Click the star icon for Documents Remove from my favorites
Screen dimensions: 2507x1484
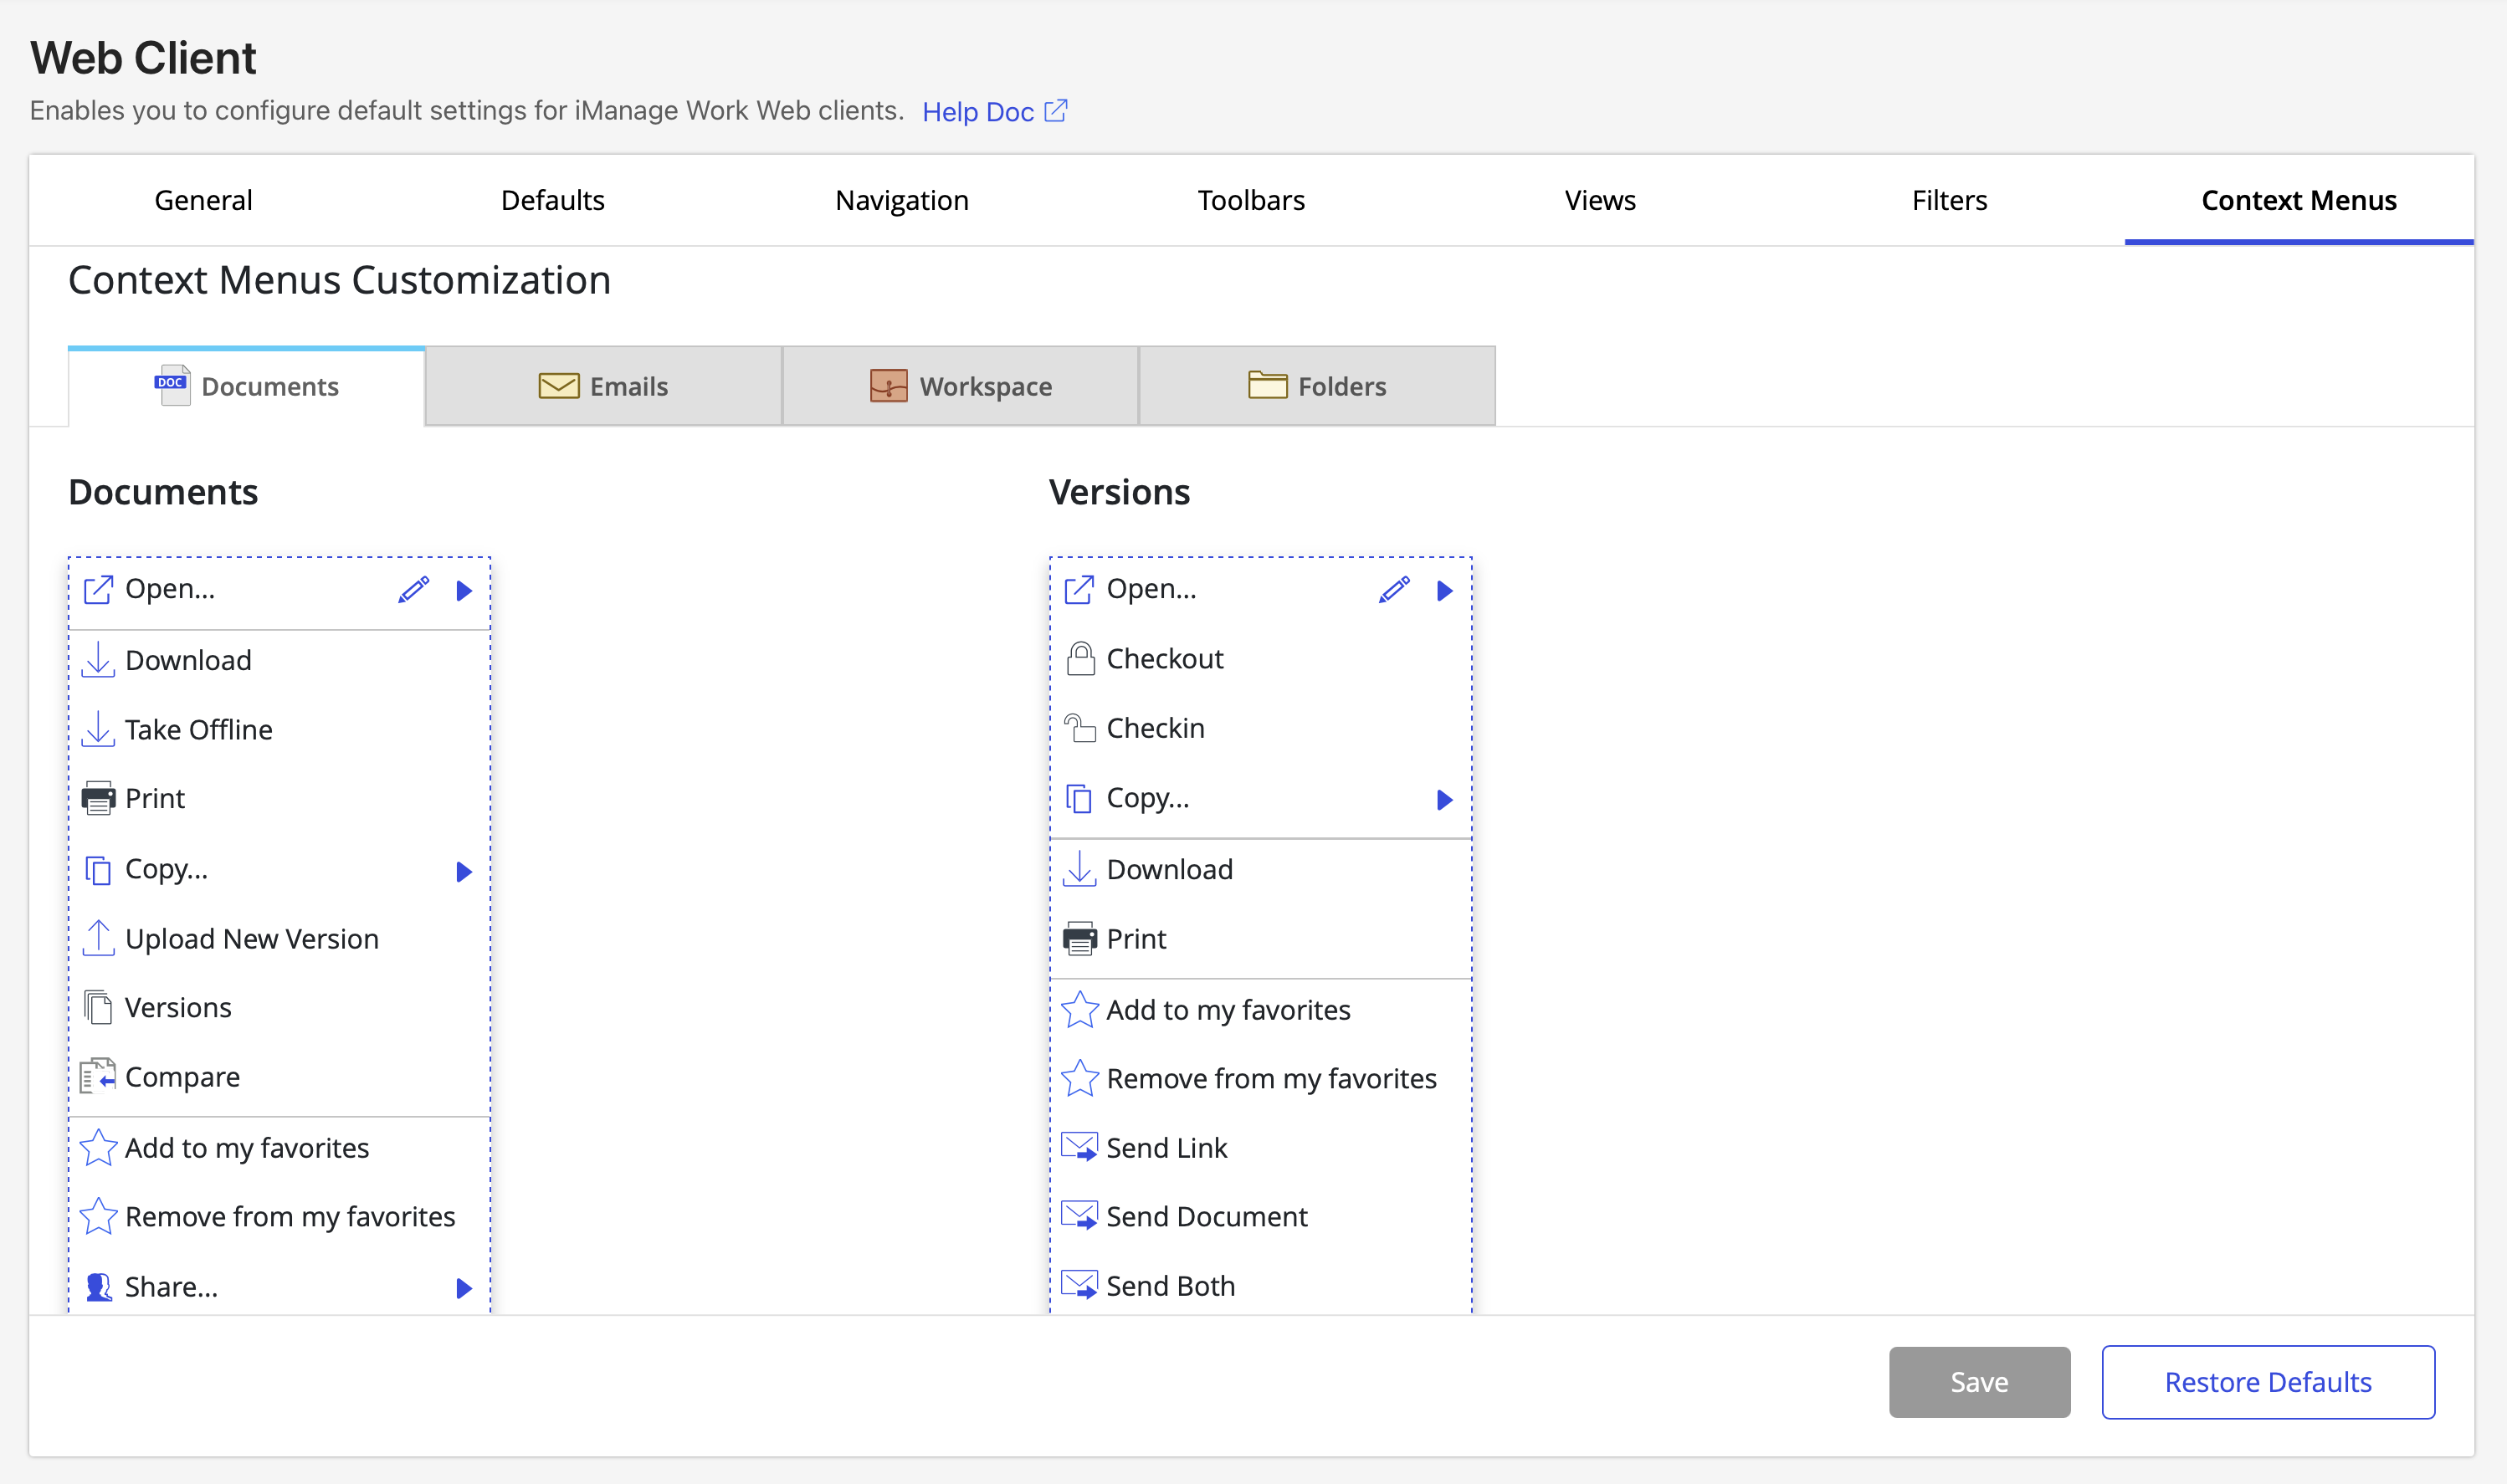tap(98, 1216)
